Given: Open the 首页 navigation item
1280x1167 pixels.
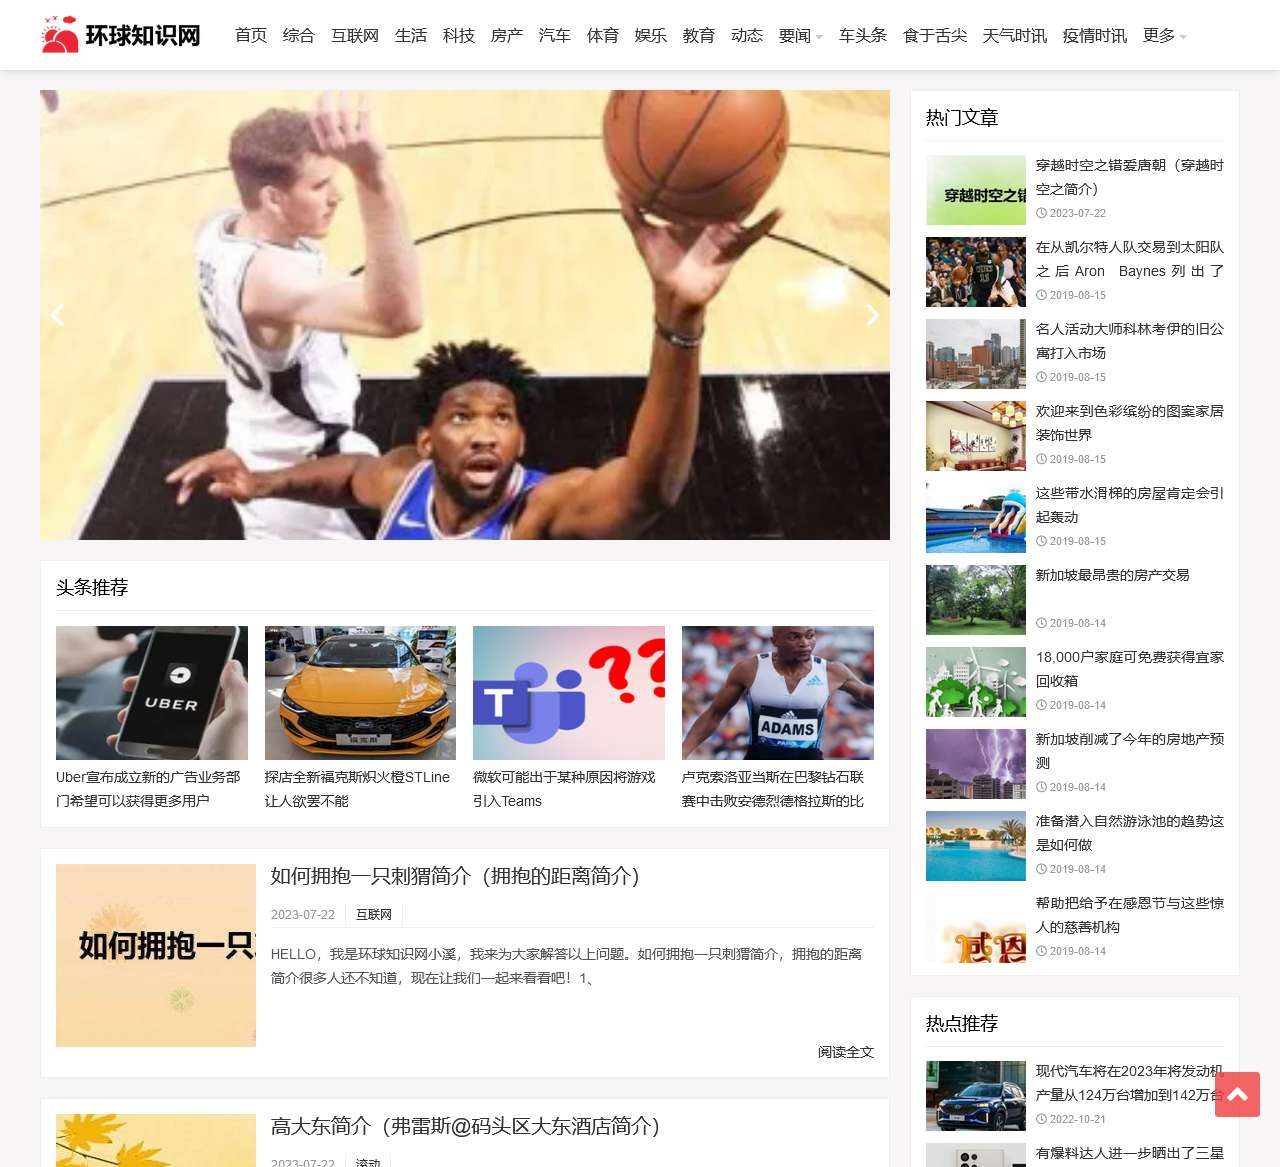Looking at the screenshot, I should [251, 36].
